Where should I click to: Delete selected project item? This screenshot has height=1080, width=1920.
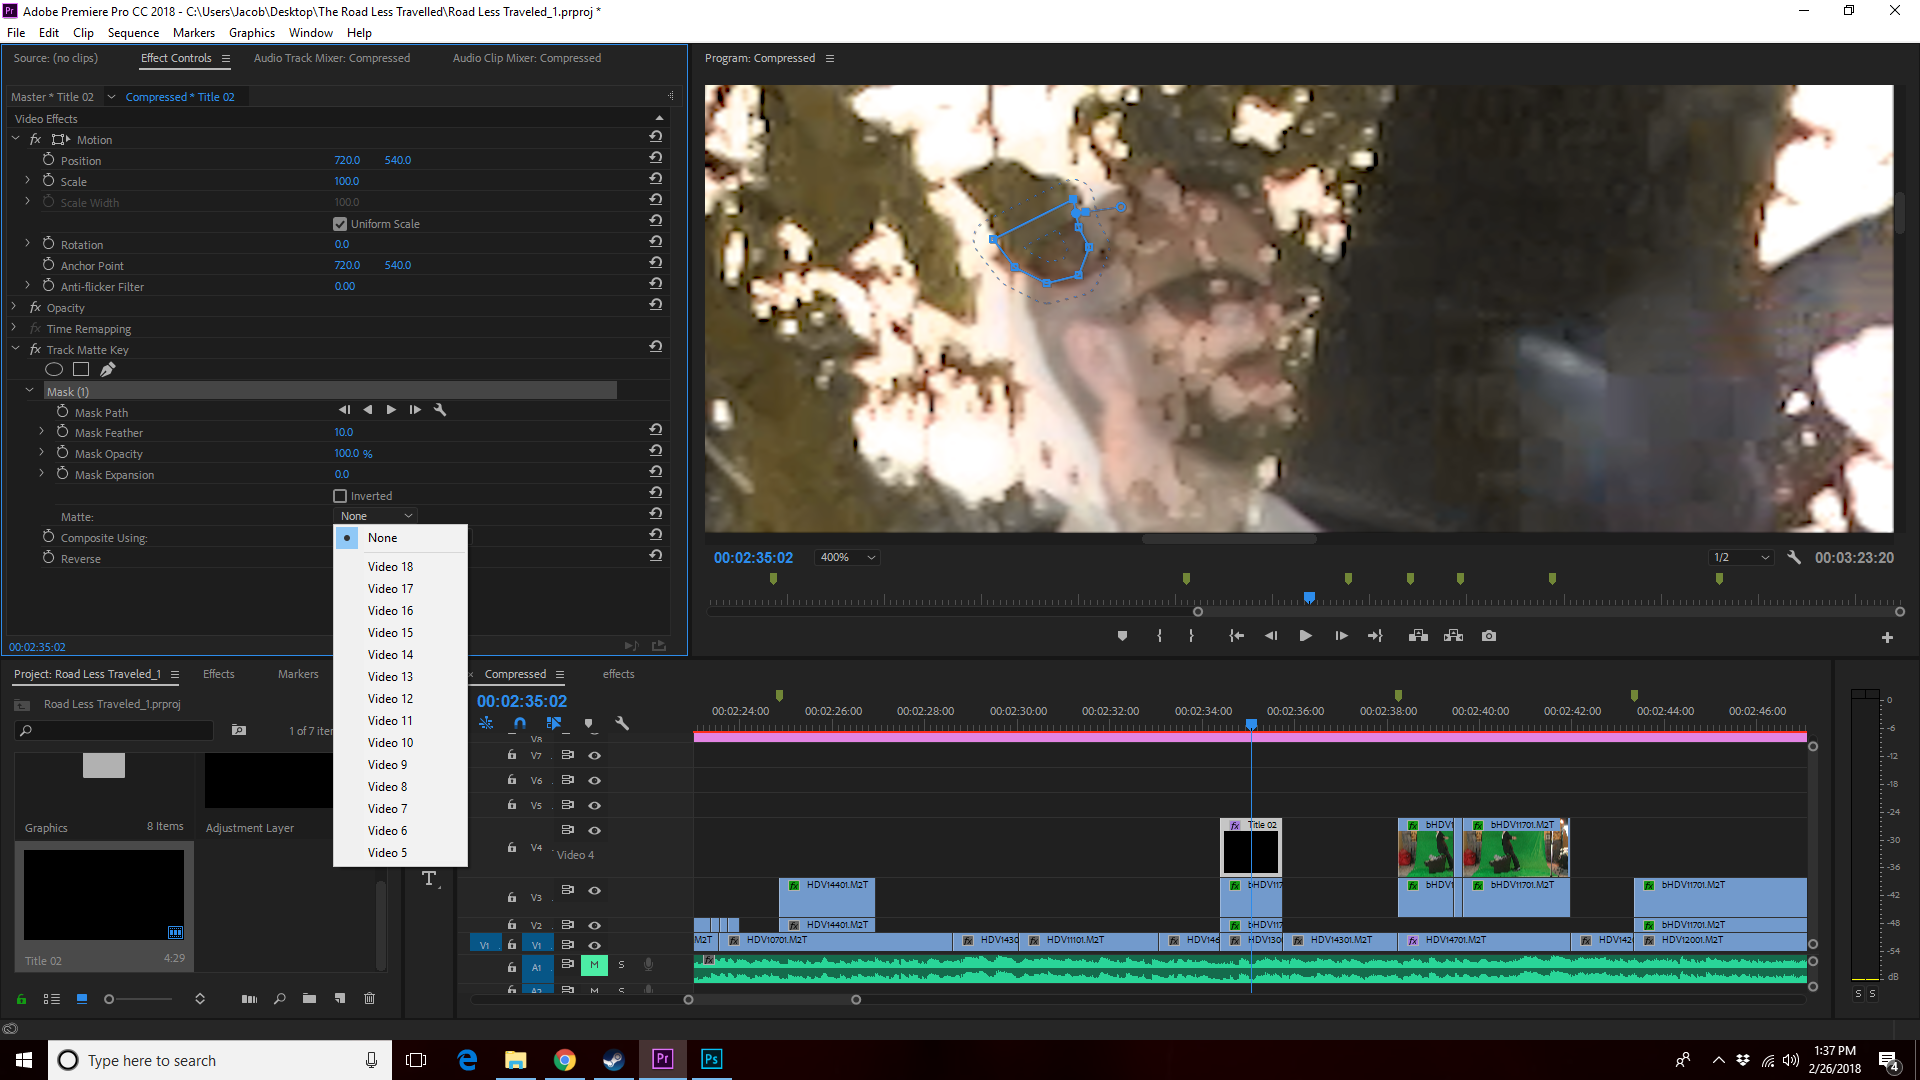[x=369, y=999]
